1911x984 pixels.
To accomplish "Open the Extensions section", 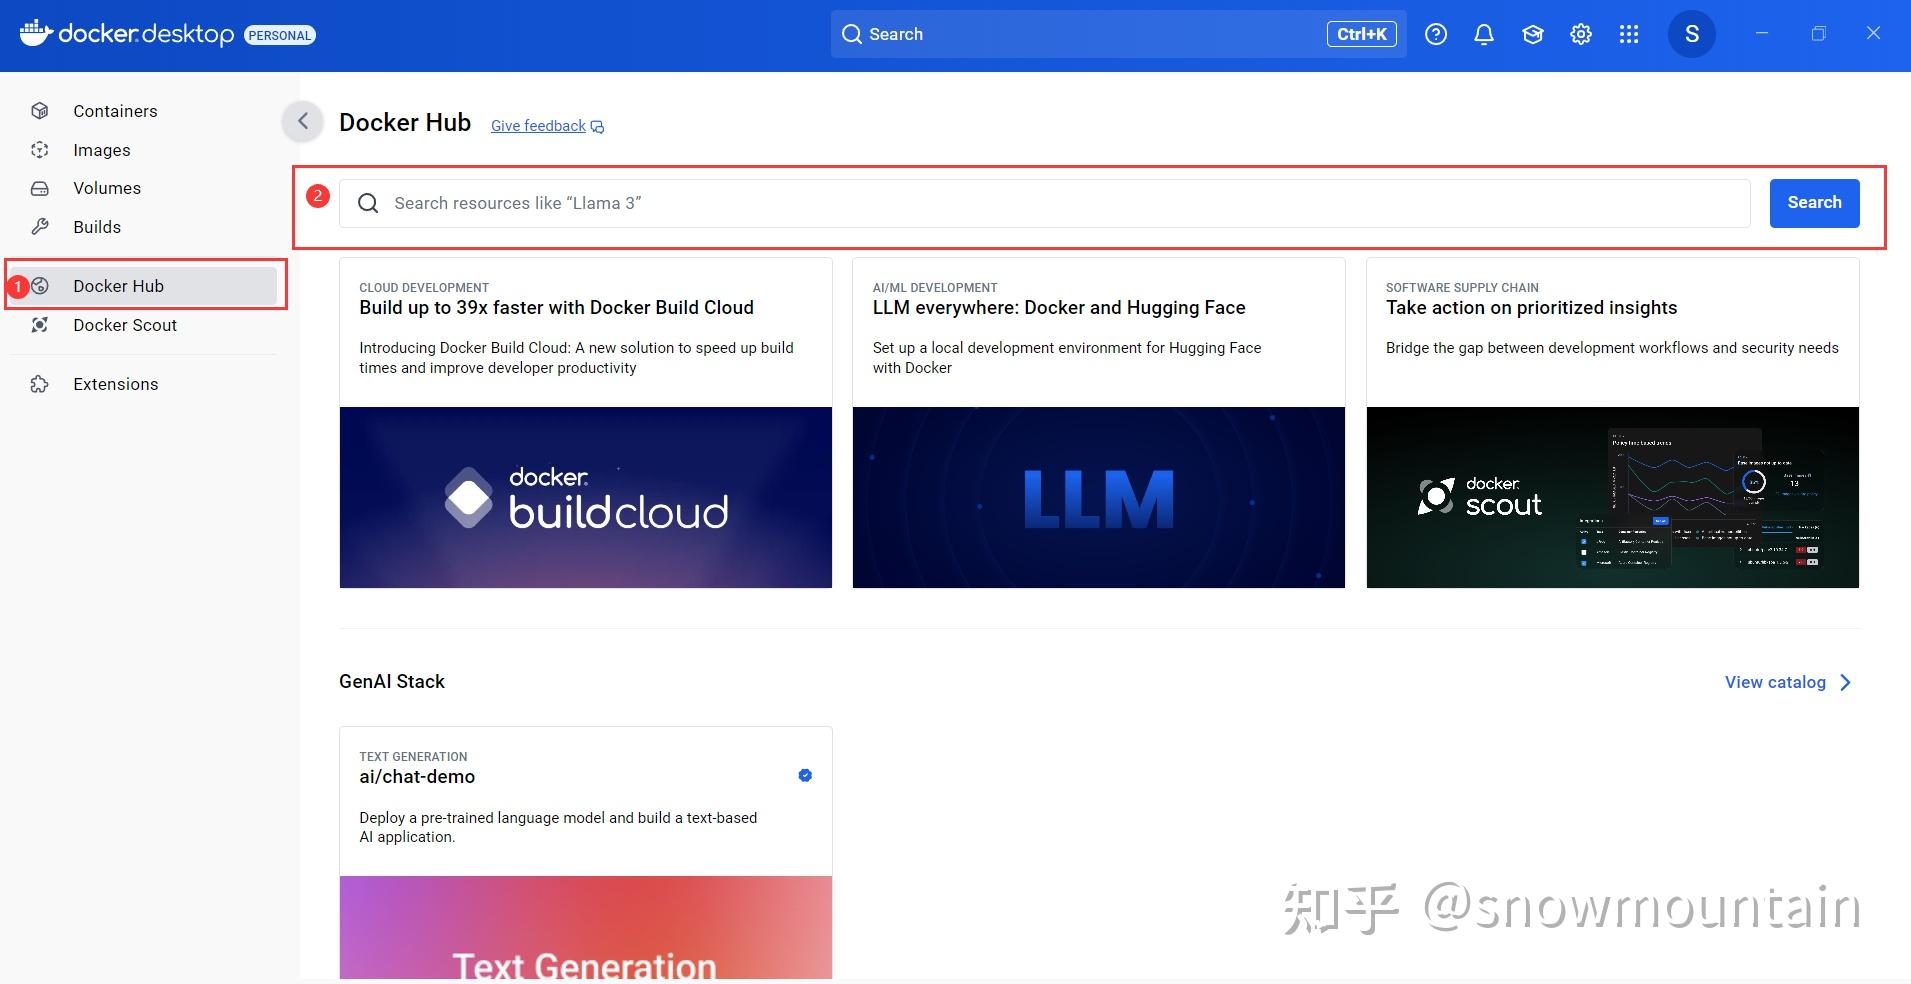I will tap(115, 383).
